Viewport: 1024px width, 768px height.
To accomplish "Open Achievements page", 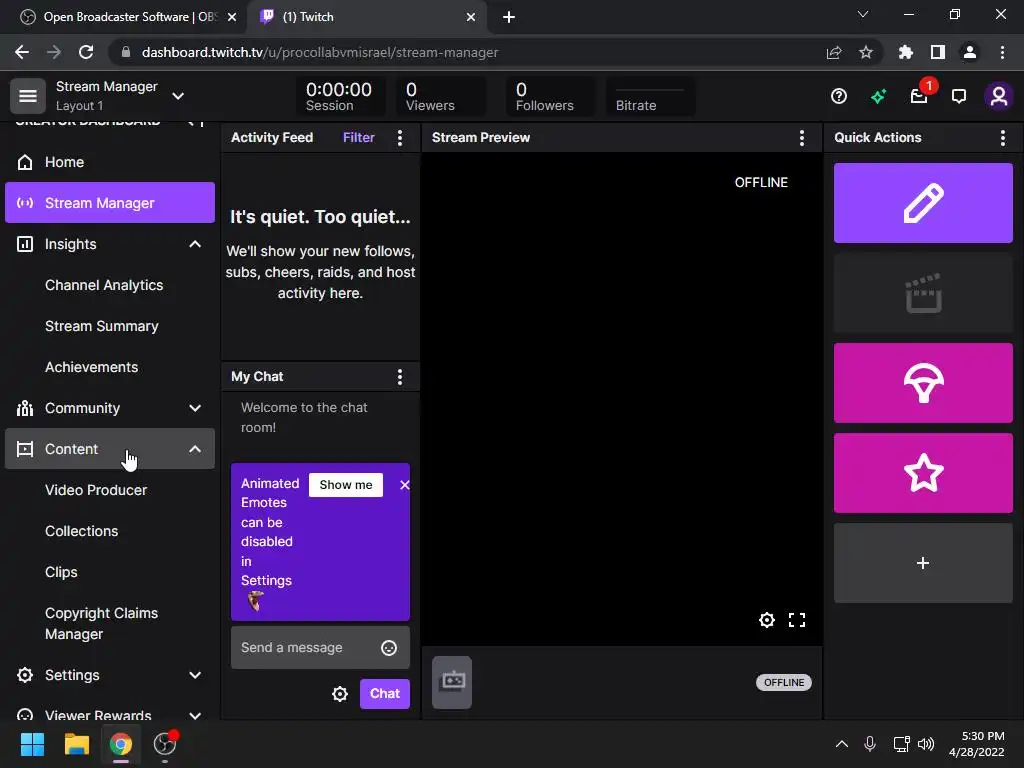I will (x=91, y=368).
